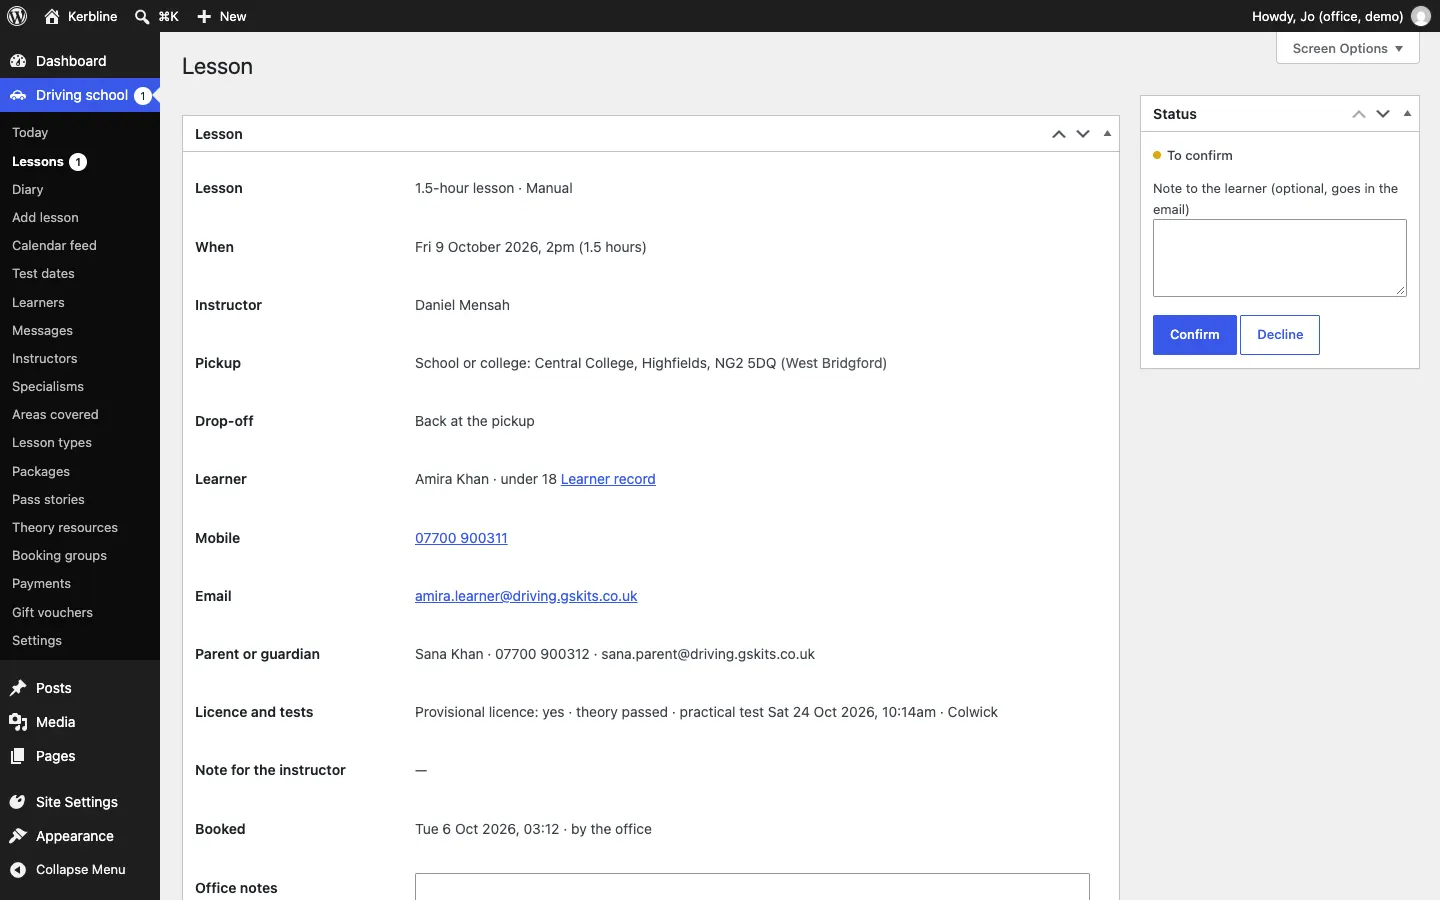The width and height of the screenshot is (1440, 900).
Task: Collapse the Lesson panel with its toggle triangle
Action: [1107, 134]
